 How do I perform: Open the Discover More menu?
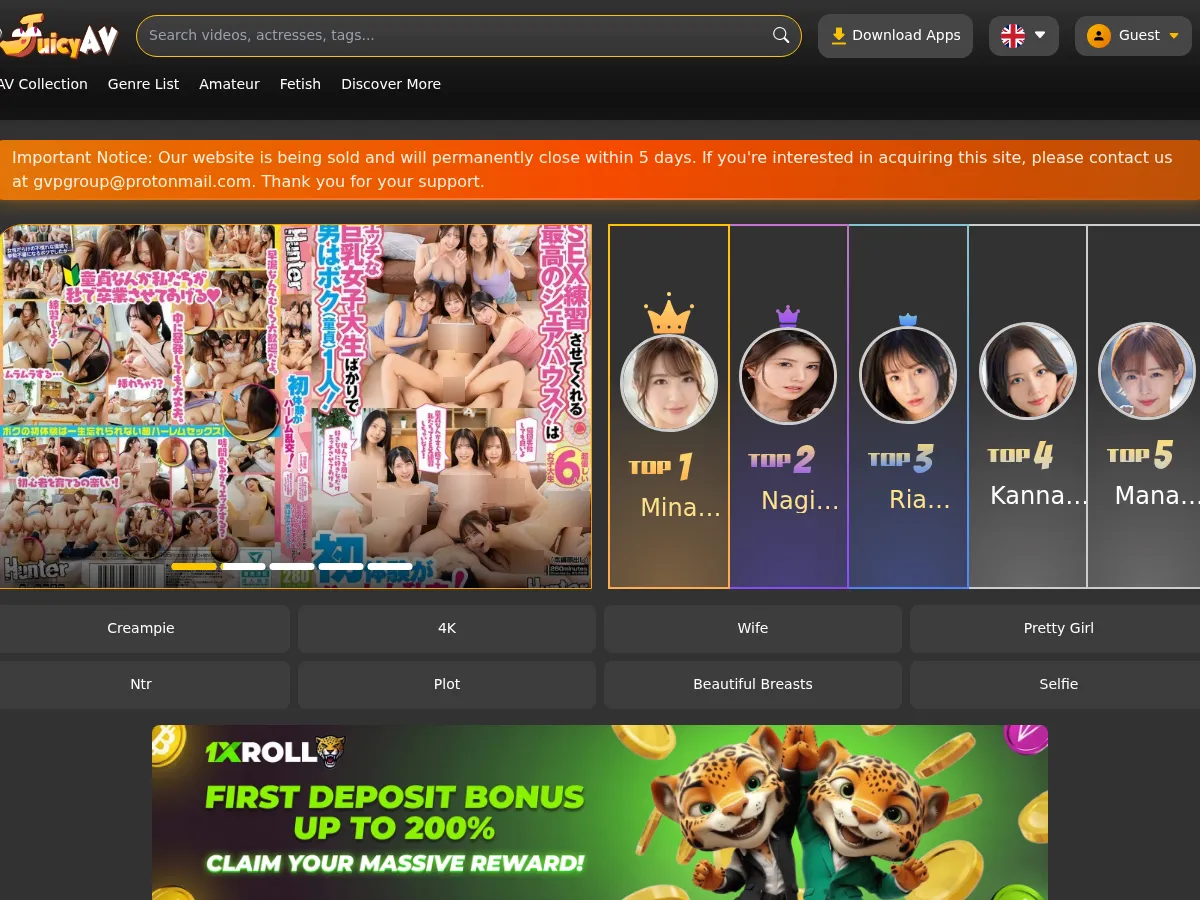point(391,84)
